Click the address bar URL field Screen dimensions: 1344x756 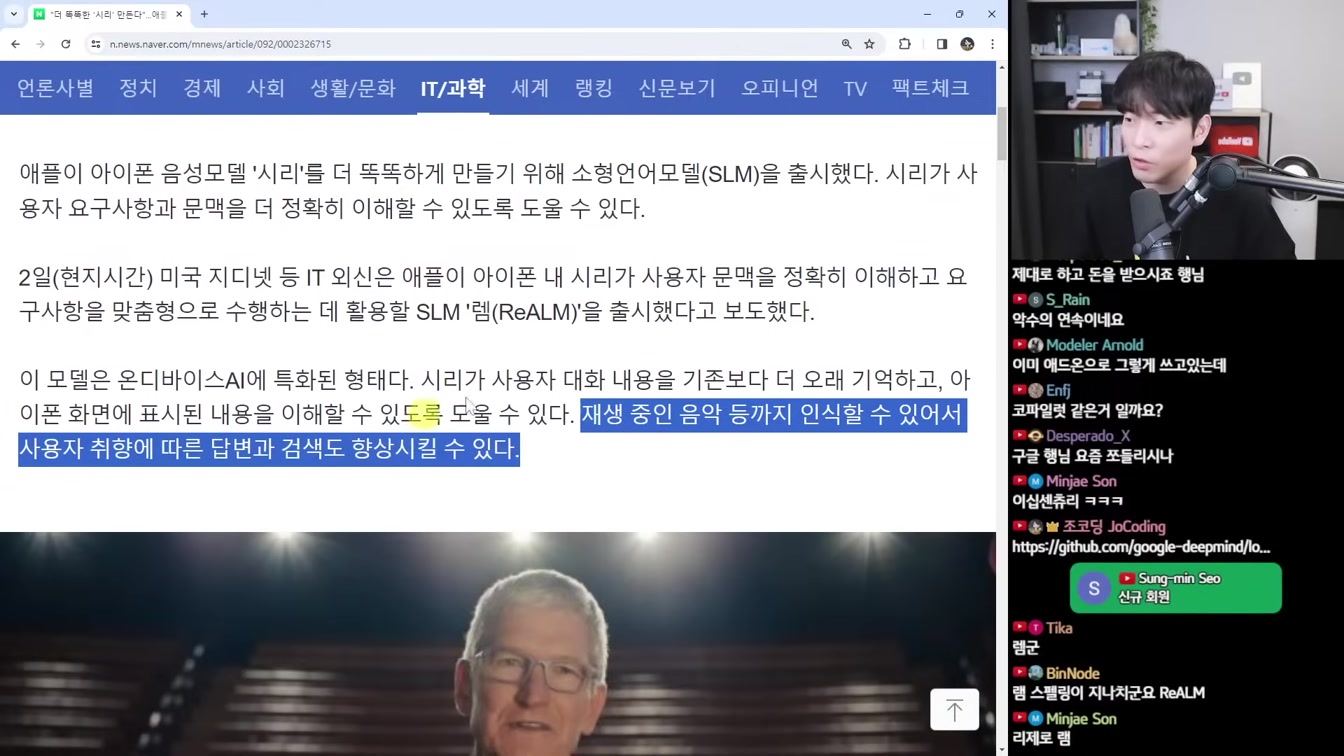460,44
